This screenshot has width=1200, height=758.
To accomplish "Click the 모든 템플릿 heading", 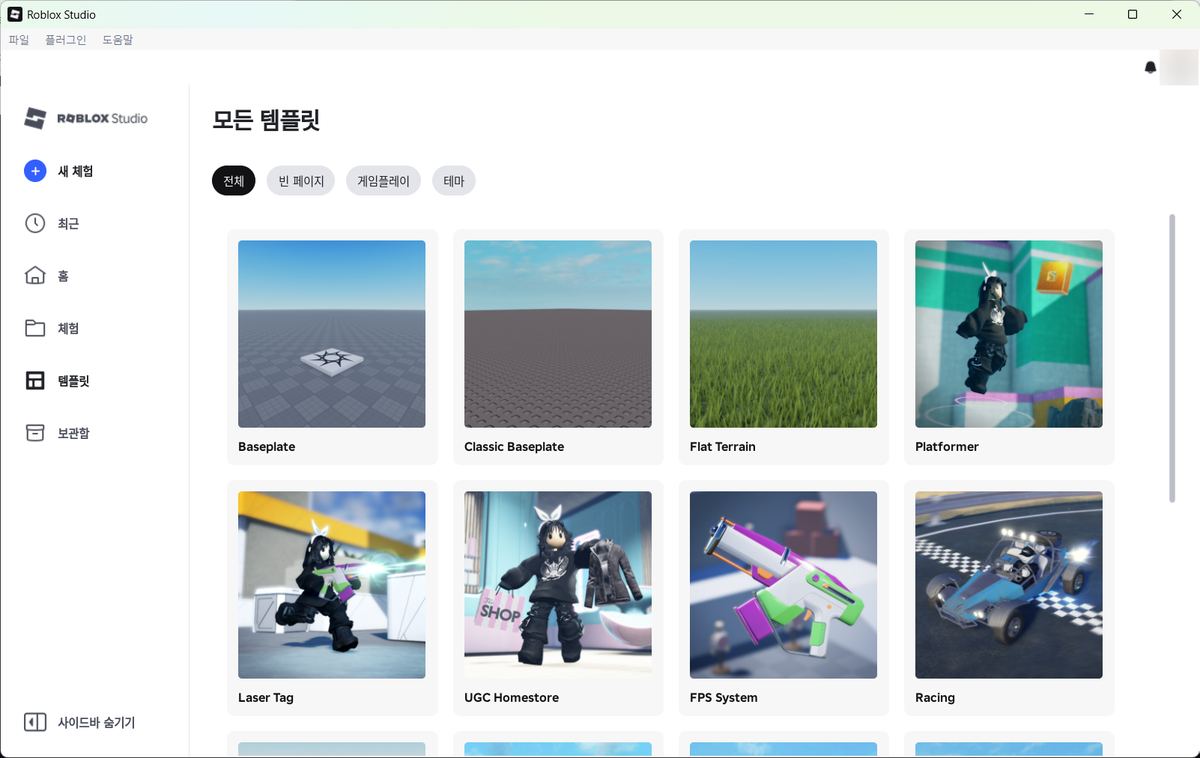I will (266, 120).
